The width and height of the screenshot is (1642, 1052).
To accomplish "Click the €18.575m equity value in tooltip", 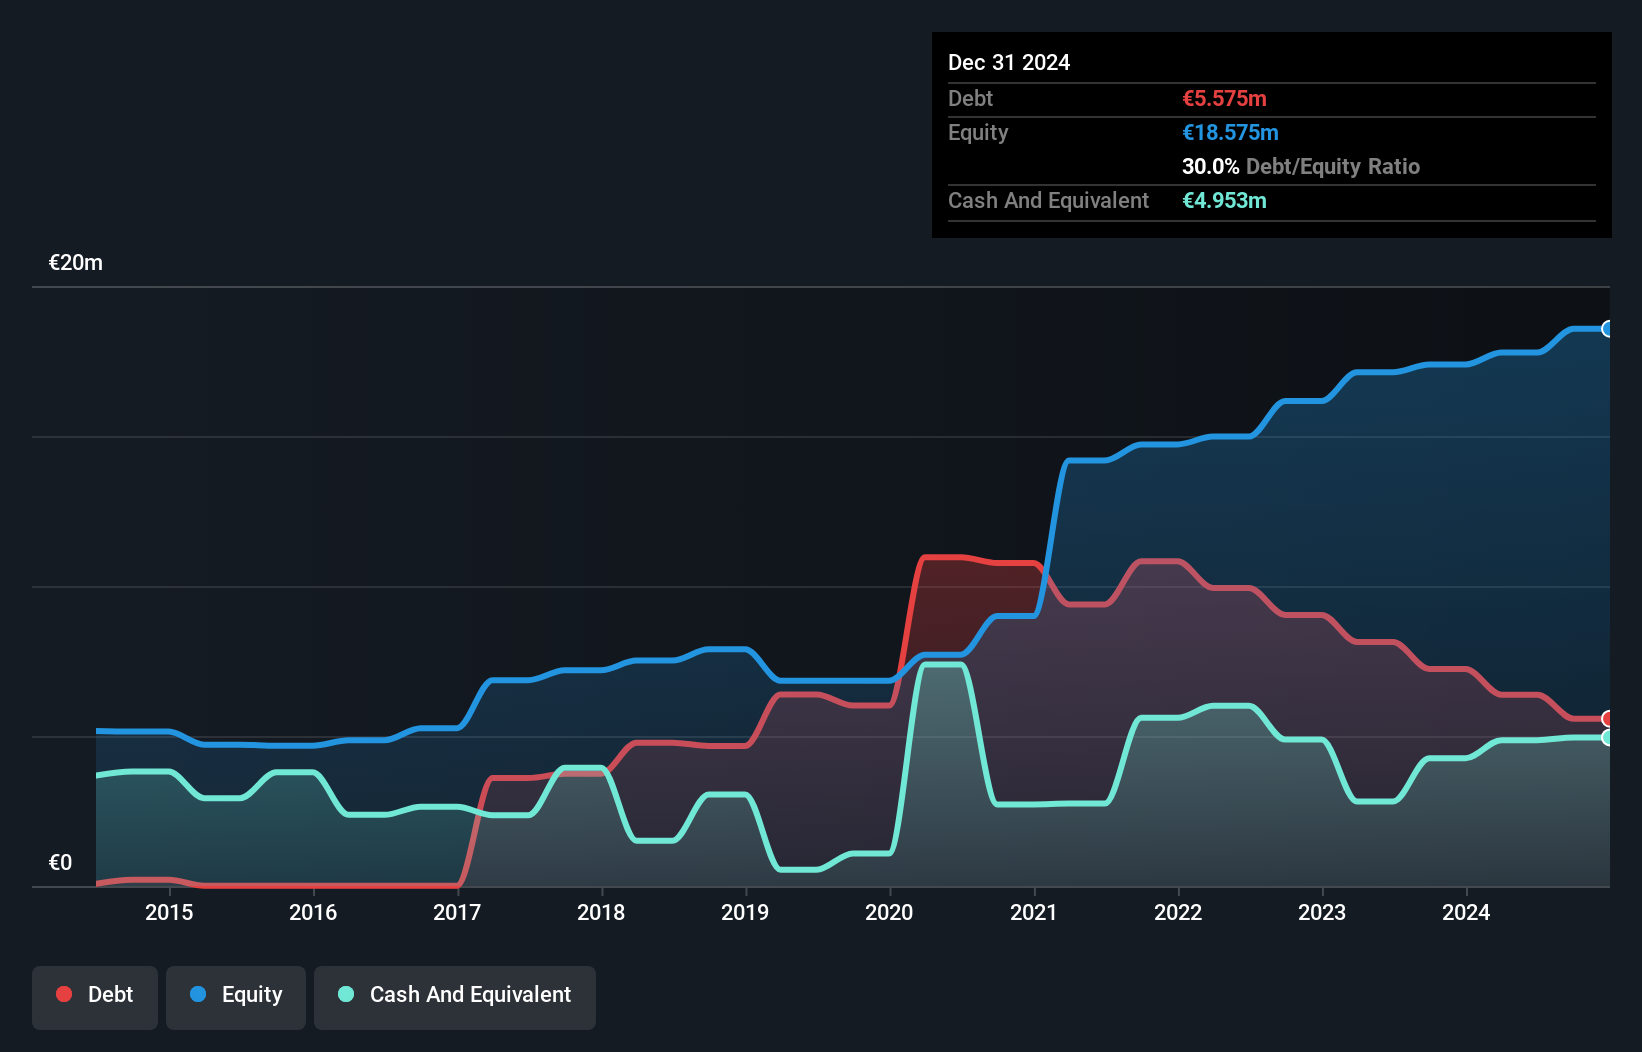I will coord(1230,132).
